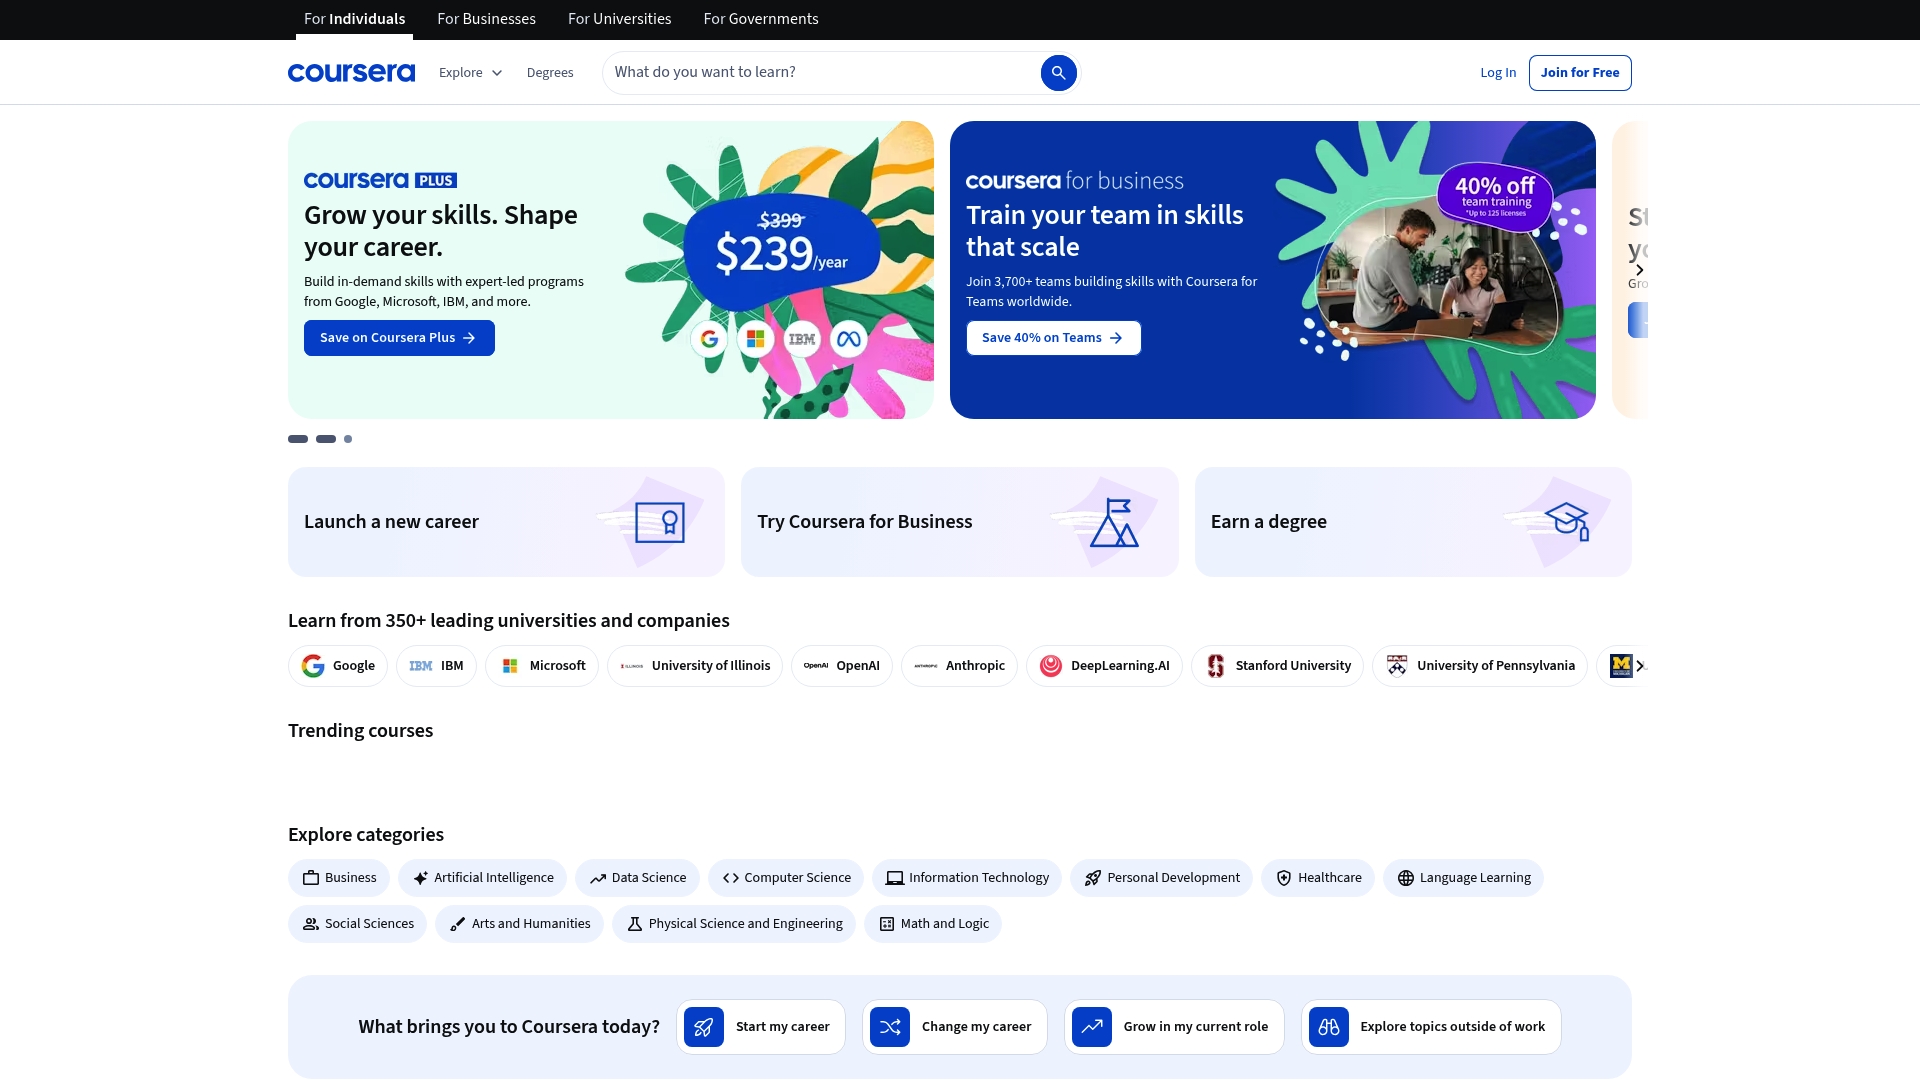Click Save 40% on Teams button

point(1053,338)
